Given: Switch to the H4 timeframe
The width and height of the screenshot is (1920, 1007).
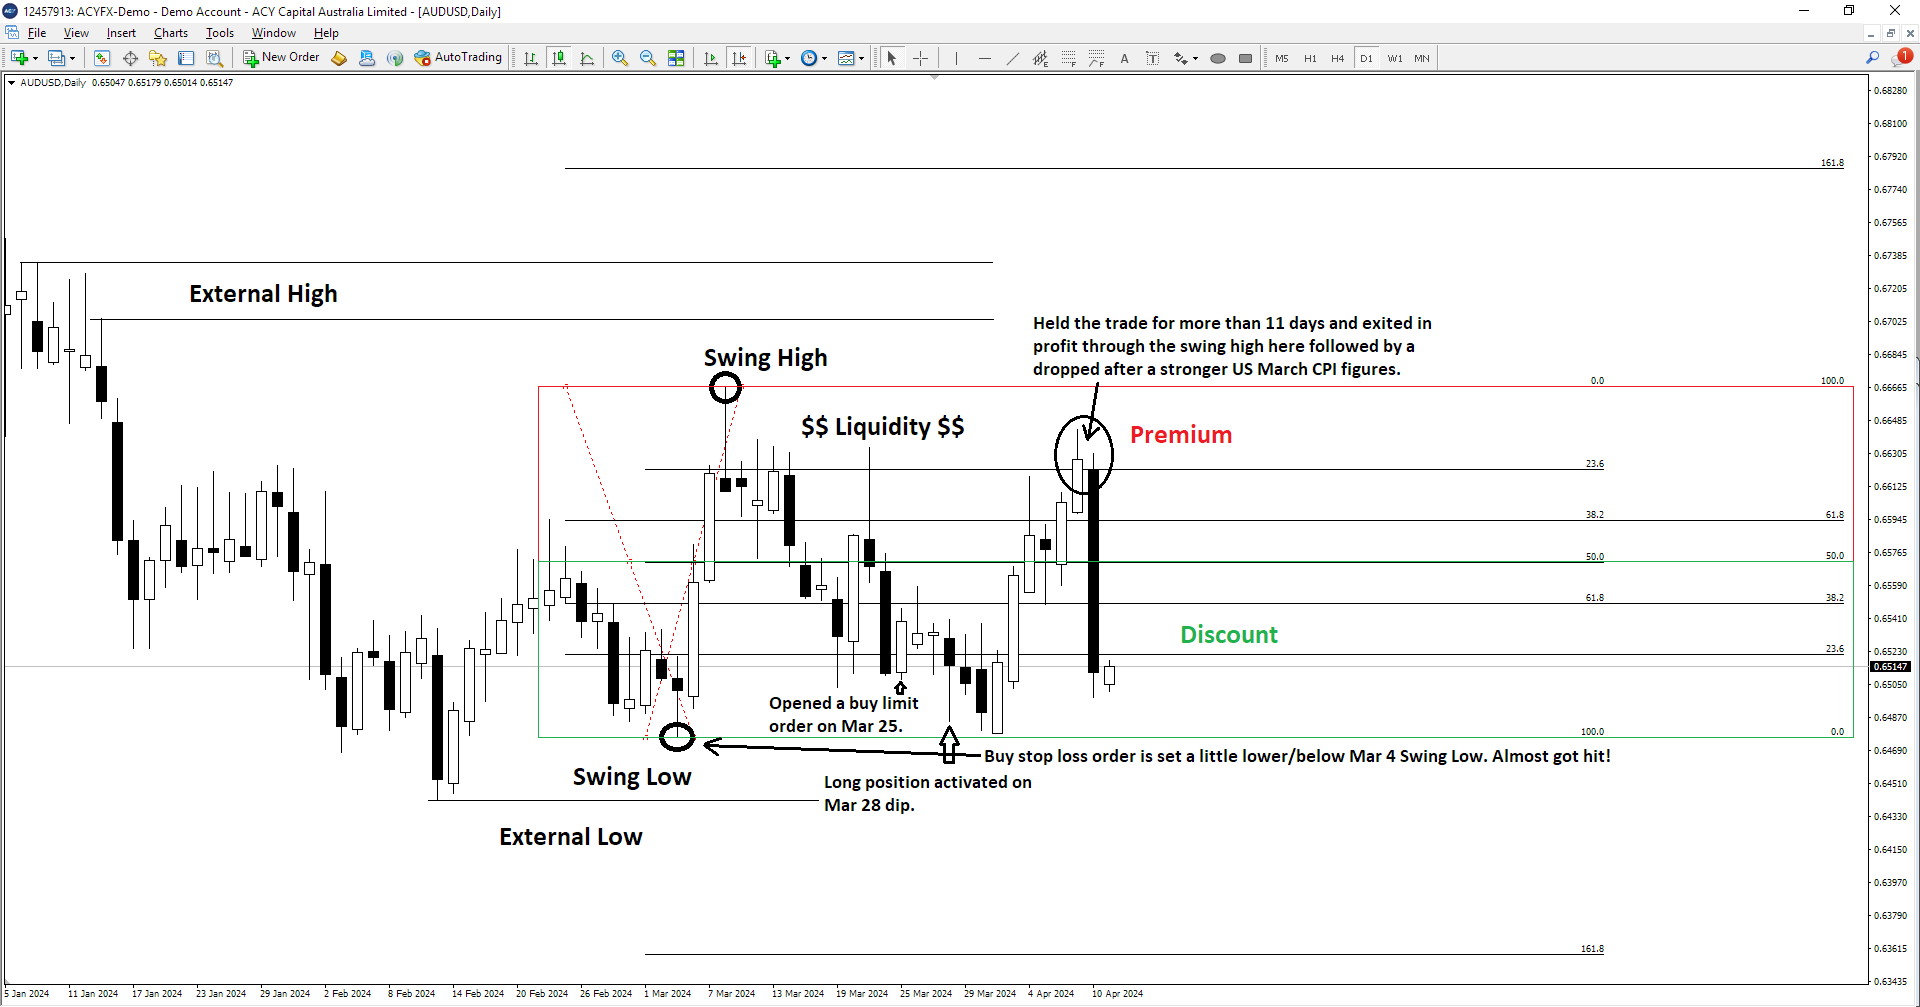Looking at the screenshot, I should 1337,58.
